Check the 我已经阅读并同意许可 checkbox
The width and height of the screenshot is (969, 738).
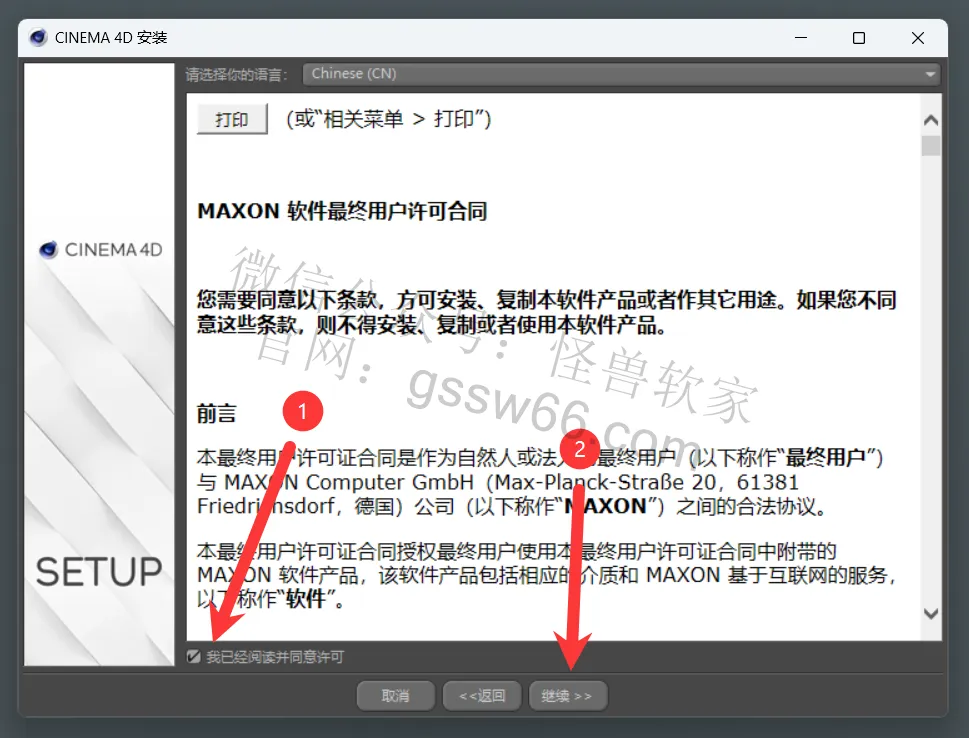tap(194, 656)
